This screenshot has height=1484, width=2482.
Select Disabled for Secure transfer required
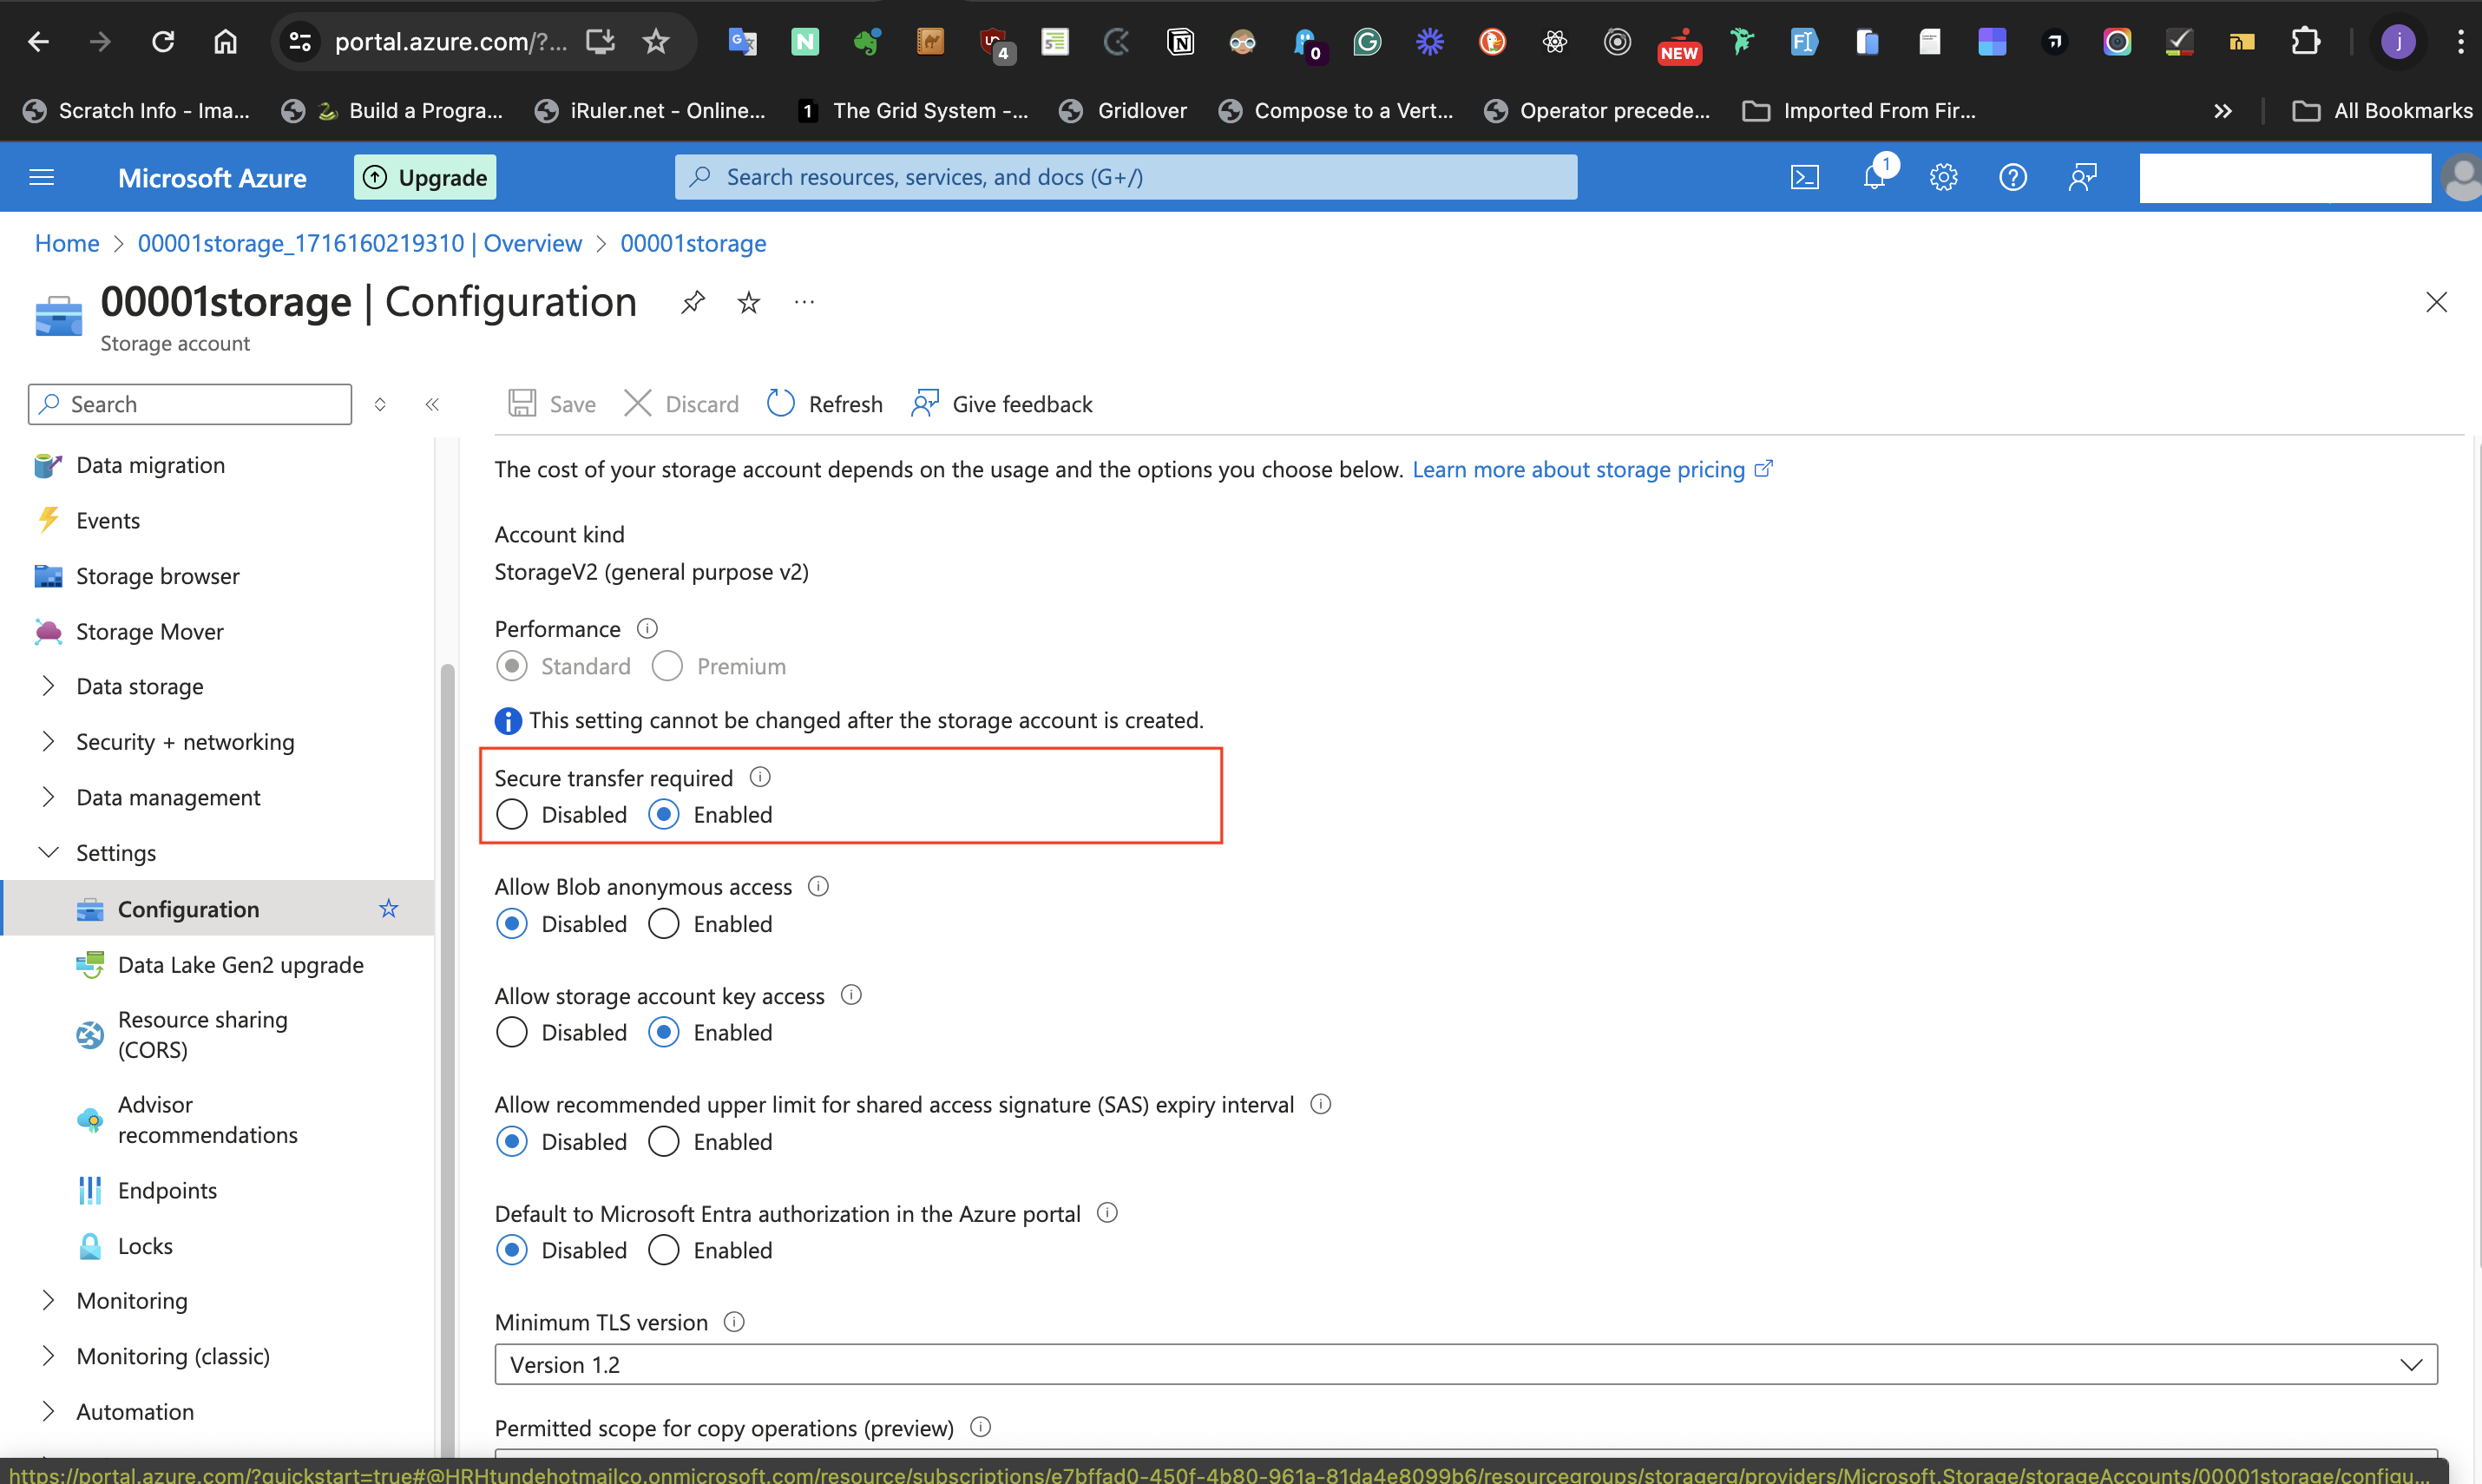(512, 815)
